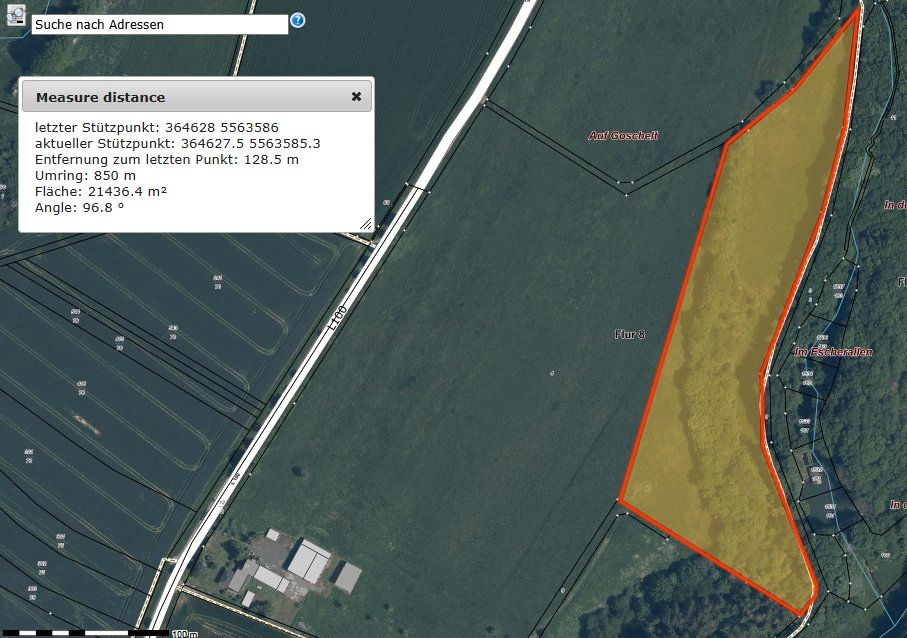Click the polygon's top vertex point
This screenshot has height=638, width=907.
point(857,12)
